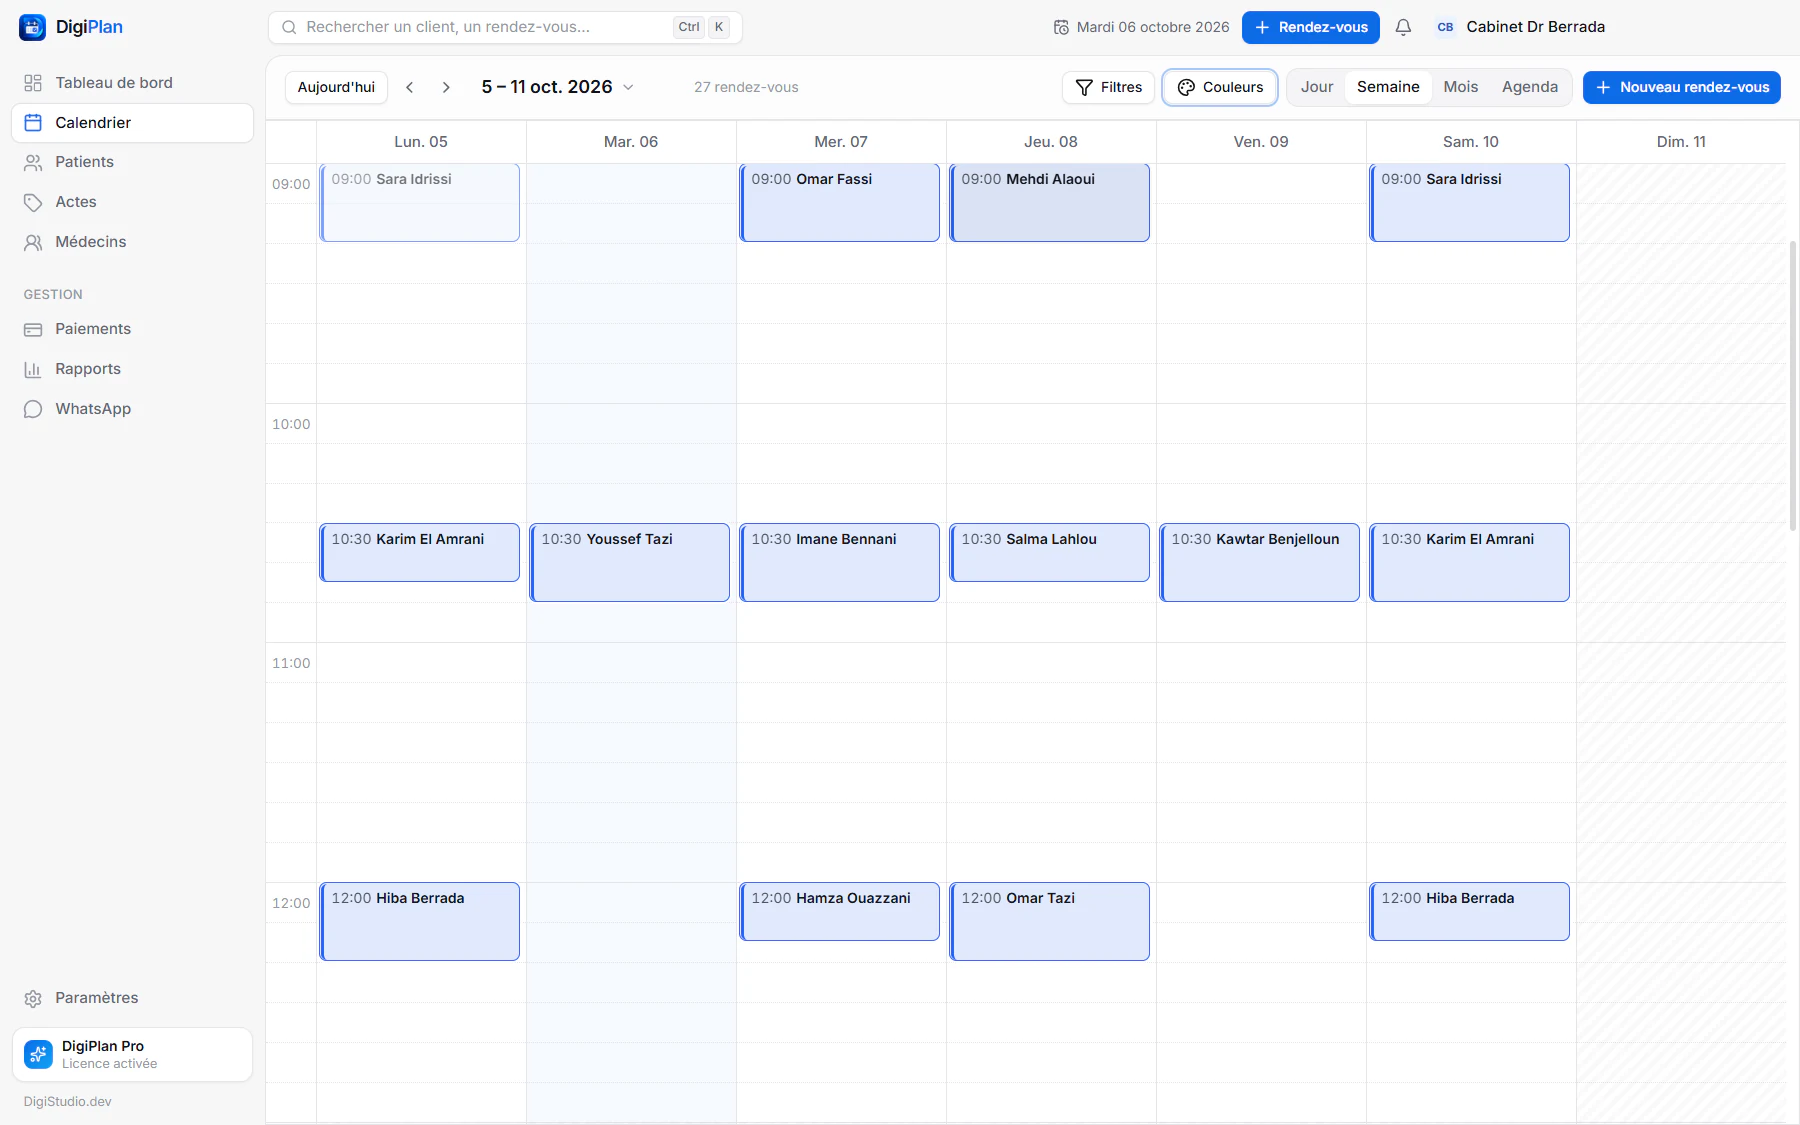The width and height of the screenshot is (1800, 1125).
Task: Open Patients section in sidebar
Action: (132, 162)
